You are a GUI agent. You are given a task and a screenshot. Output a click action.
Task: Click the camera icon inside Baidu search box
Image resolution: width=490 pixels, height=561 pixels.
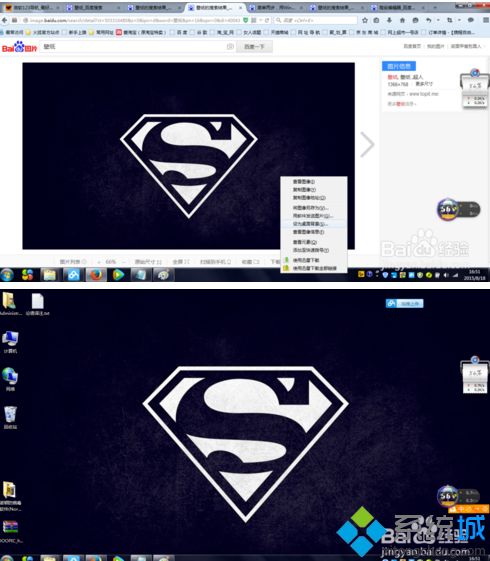230,47
